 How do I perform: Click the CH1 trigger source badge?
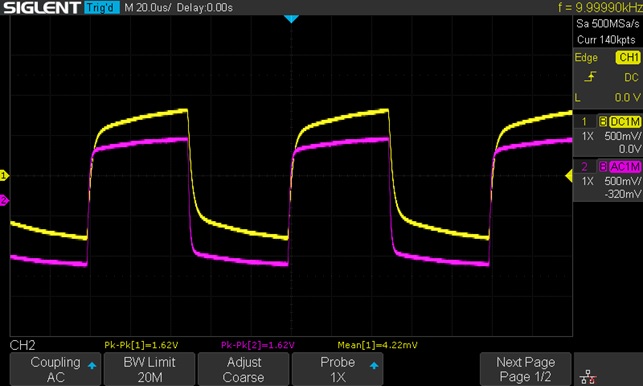tap(628, 57)
